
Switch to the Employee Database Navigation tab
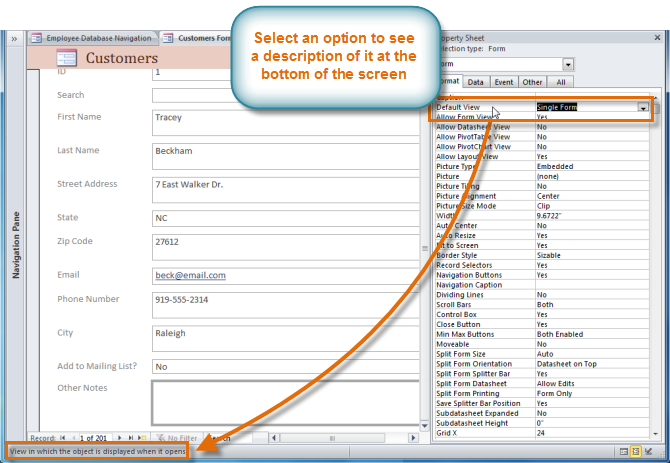[x=93, y=38]
